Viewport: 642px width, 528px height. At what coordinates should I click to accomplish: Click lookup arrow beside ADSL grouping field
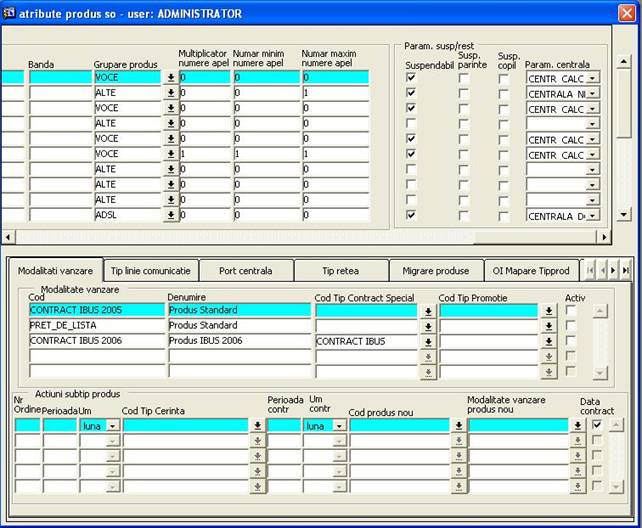pyautogui.click(x=170, y=215)
